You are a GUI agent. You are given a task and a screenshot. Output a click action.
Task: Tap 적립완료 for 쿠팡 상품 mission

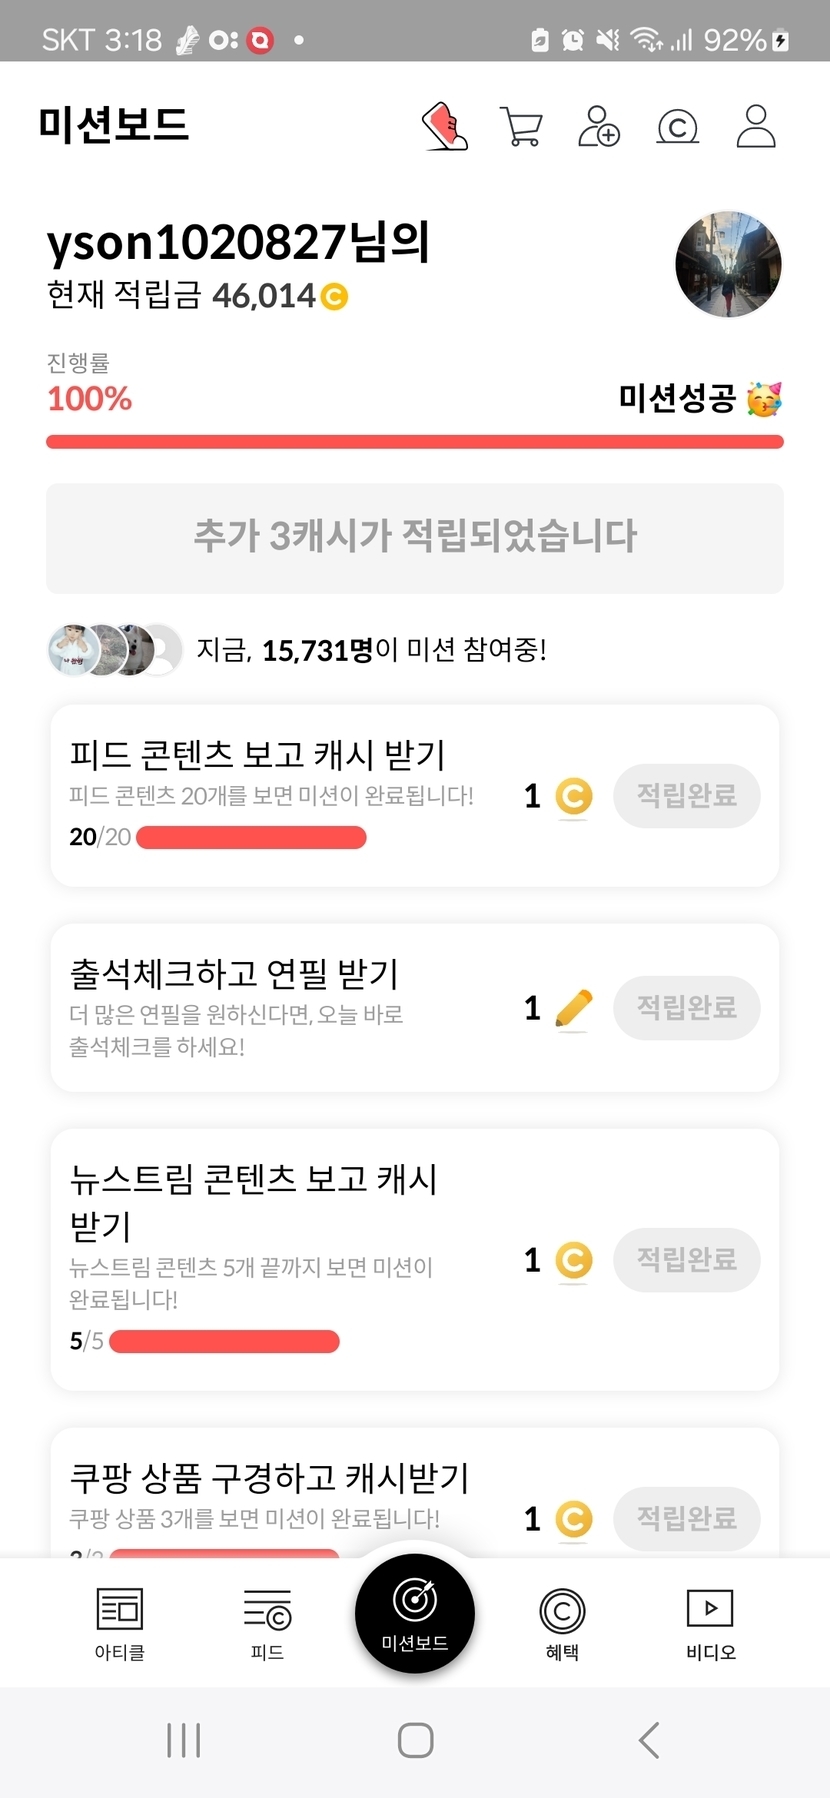pos(686,1518)
